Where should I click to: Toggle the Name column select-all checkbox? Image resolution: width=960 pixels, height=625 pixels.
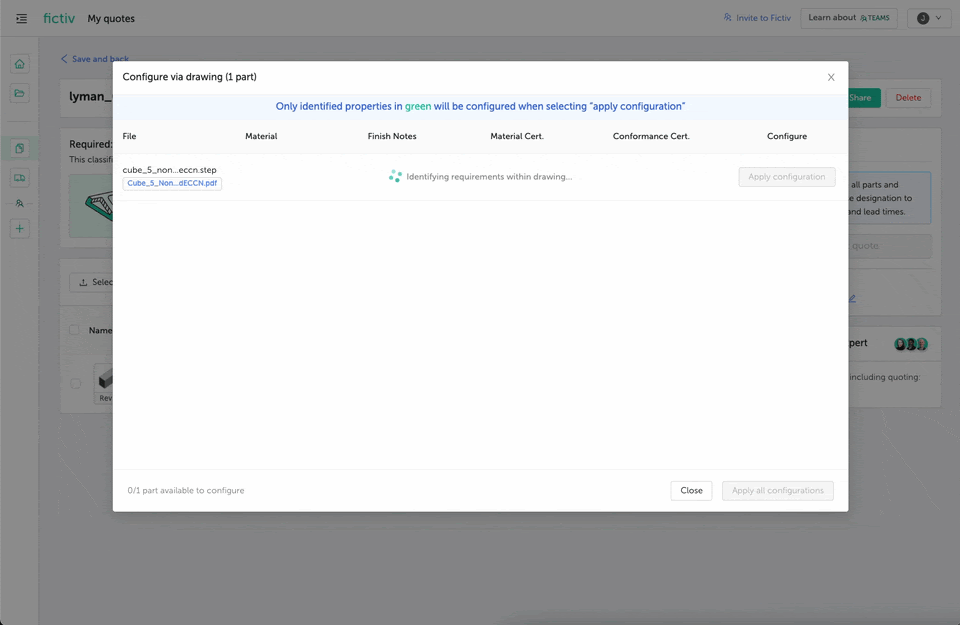click(74, 330)
